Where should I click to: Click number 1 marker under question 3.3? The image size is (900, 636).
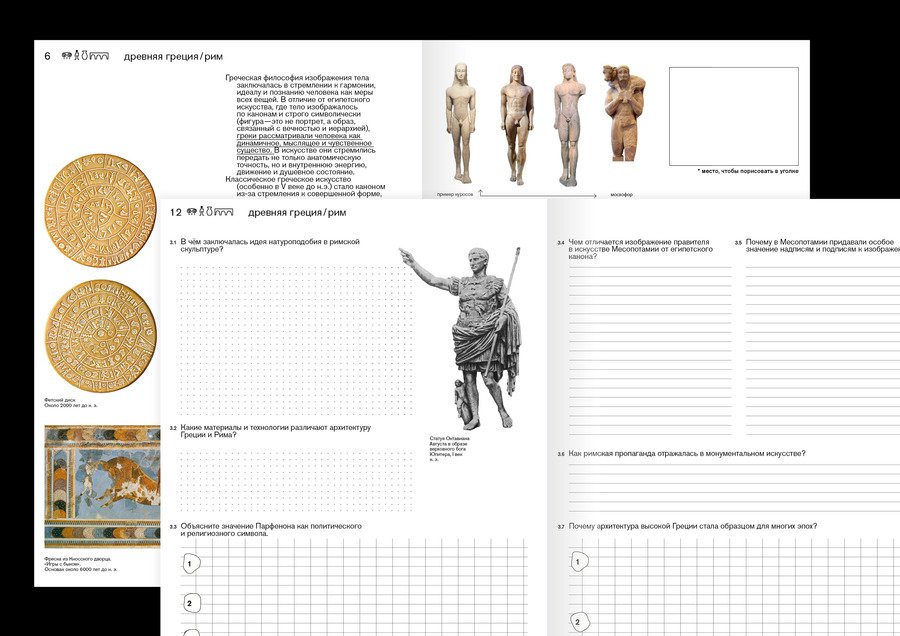(190, 564)
